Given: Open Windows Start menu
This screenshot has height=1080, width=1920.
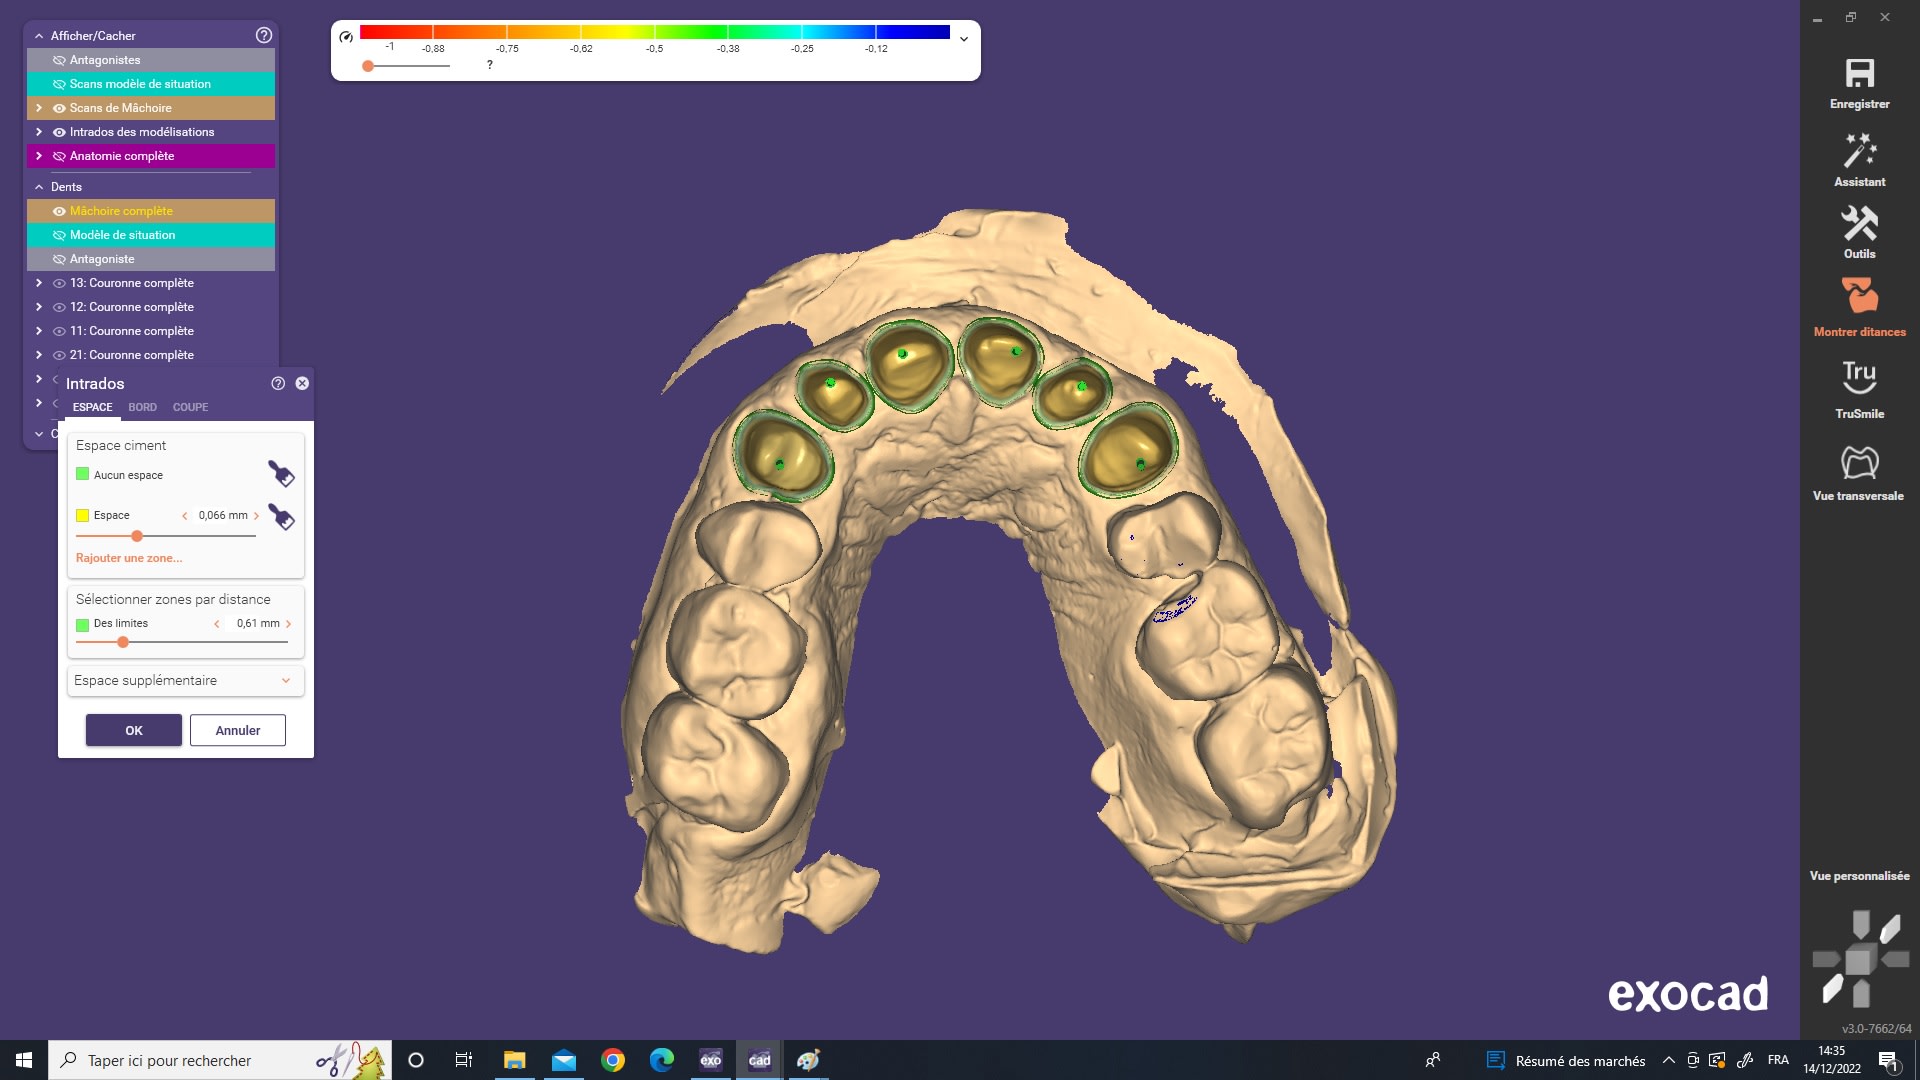Looking at the screenshot, I should tap(24, 1060).
